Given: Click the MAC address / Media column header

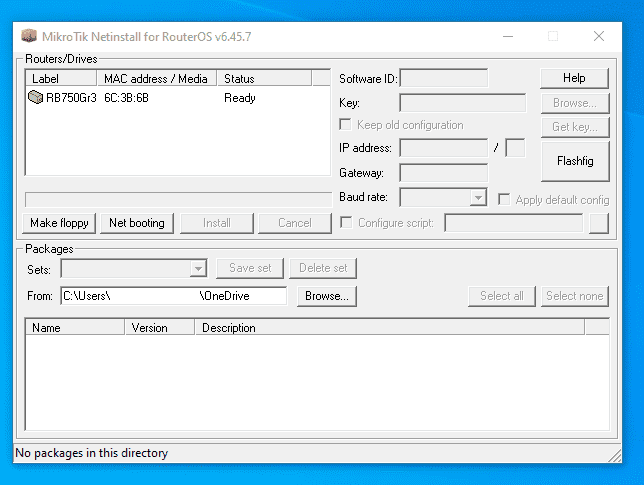Looking at the screenshot, I should [x=158, y=78].
